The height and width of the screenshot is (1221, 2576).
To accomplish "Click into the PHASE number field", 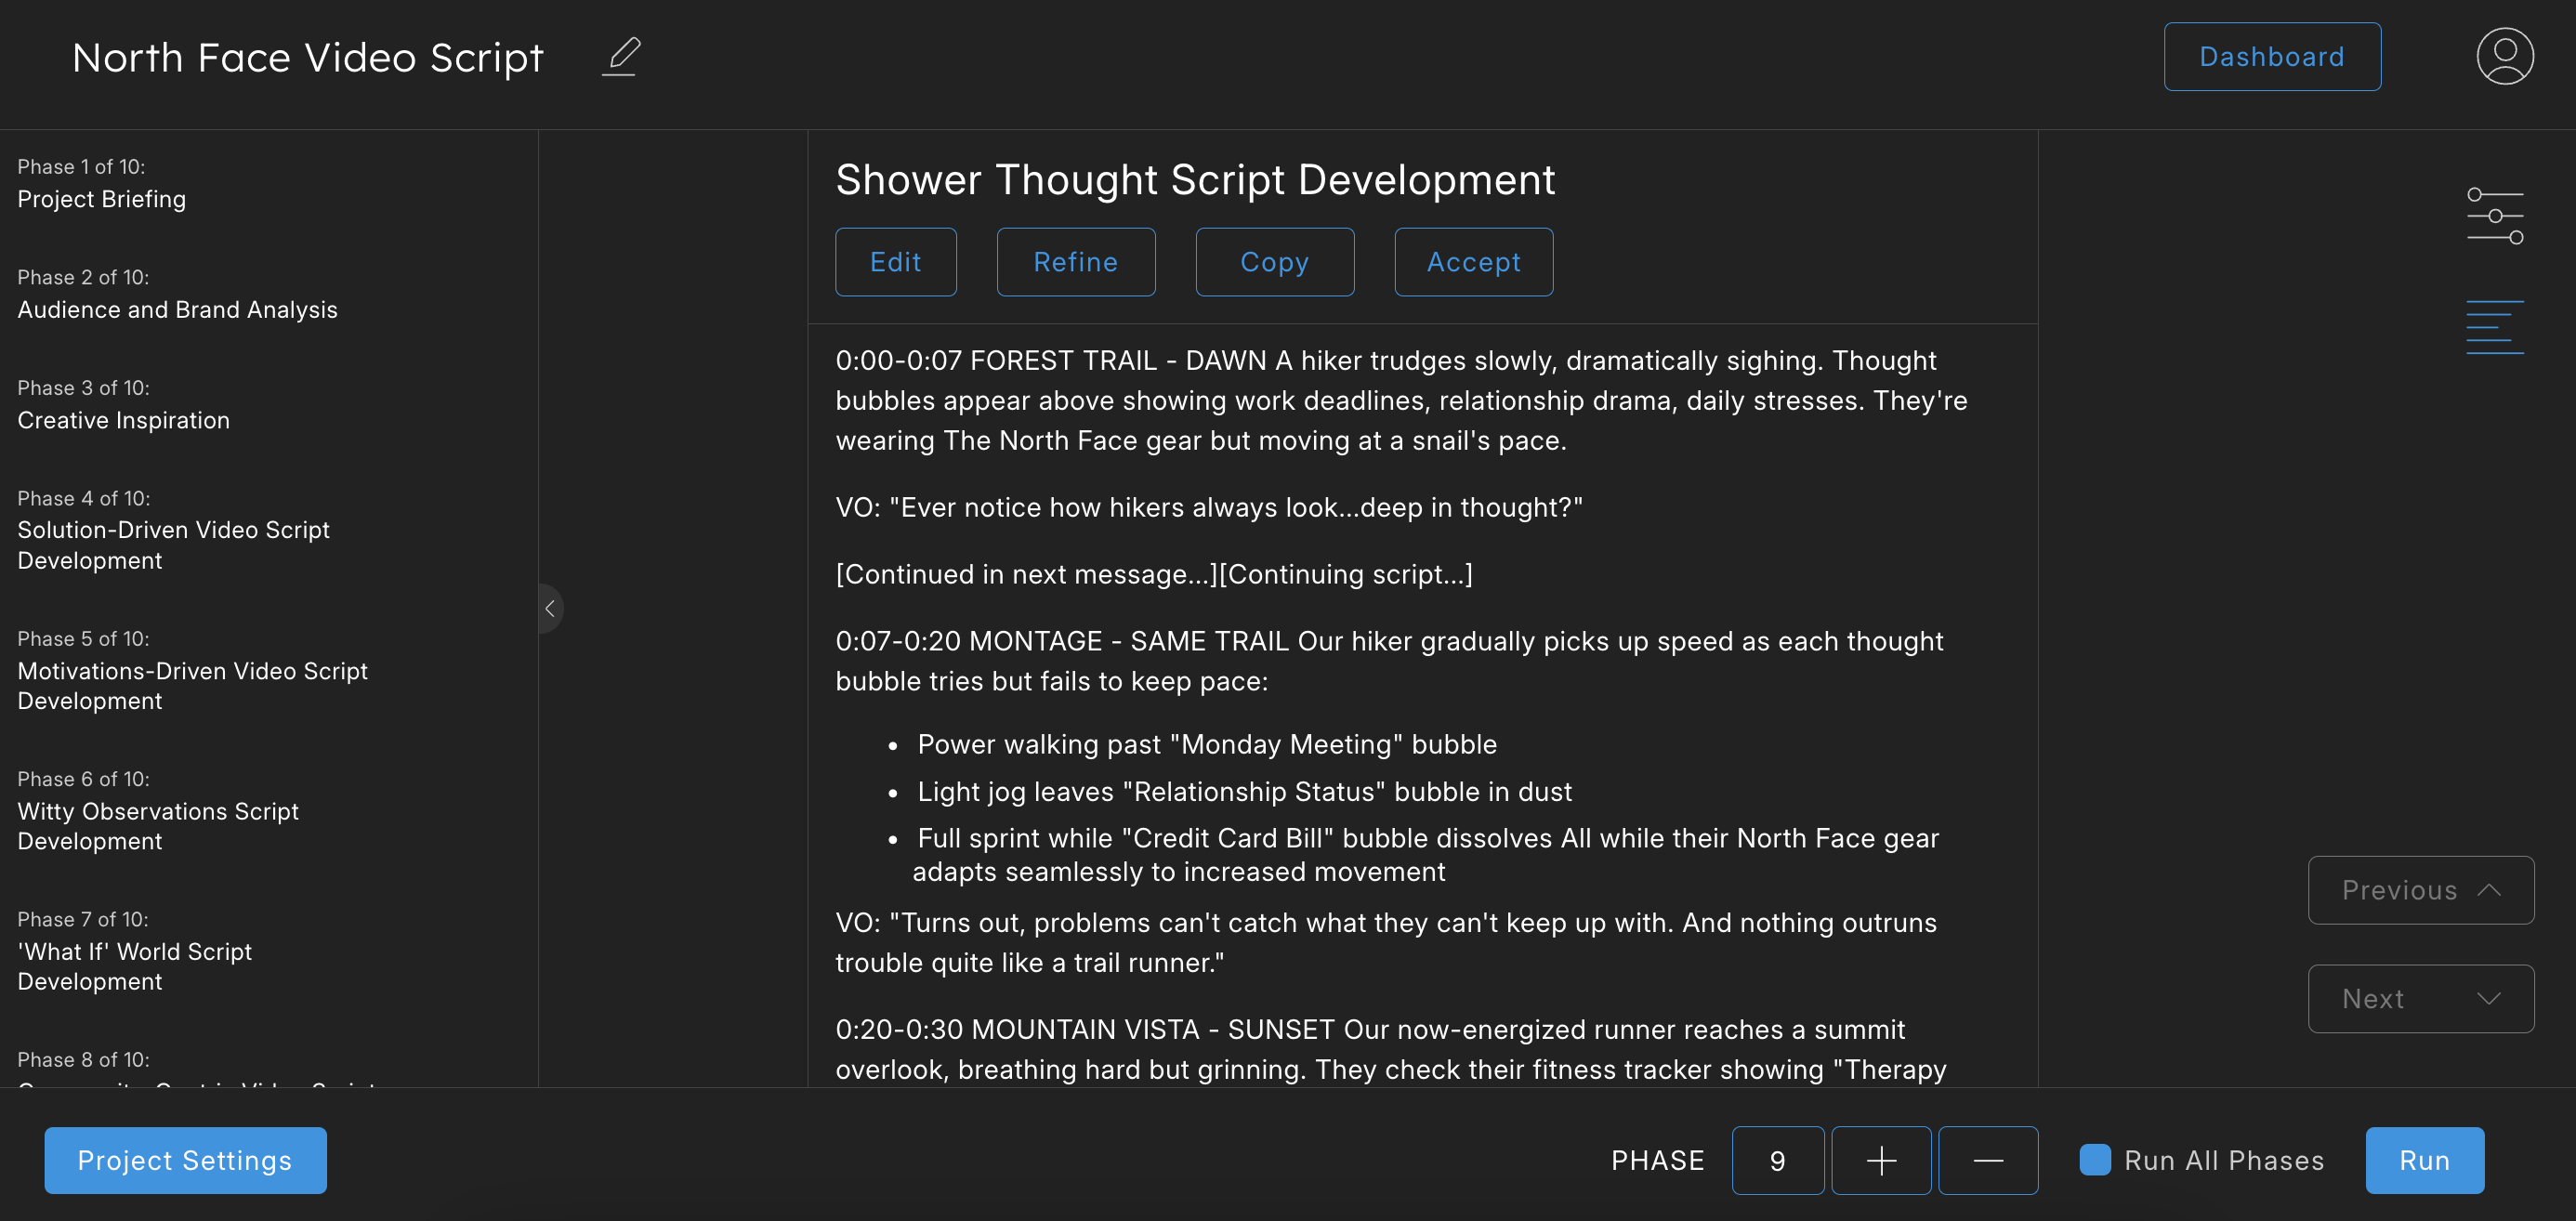I will [x=1777, y=1160].
